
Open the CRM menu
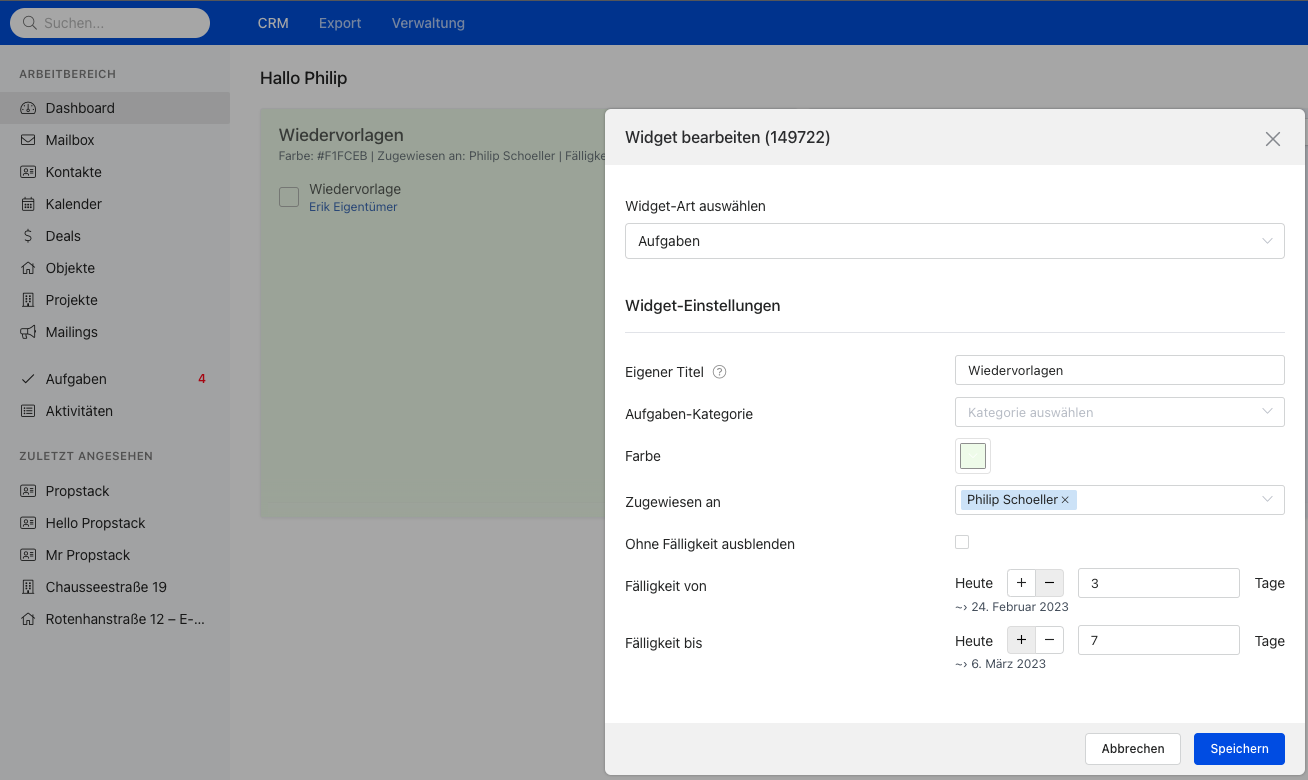pos(273,23)
